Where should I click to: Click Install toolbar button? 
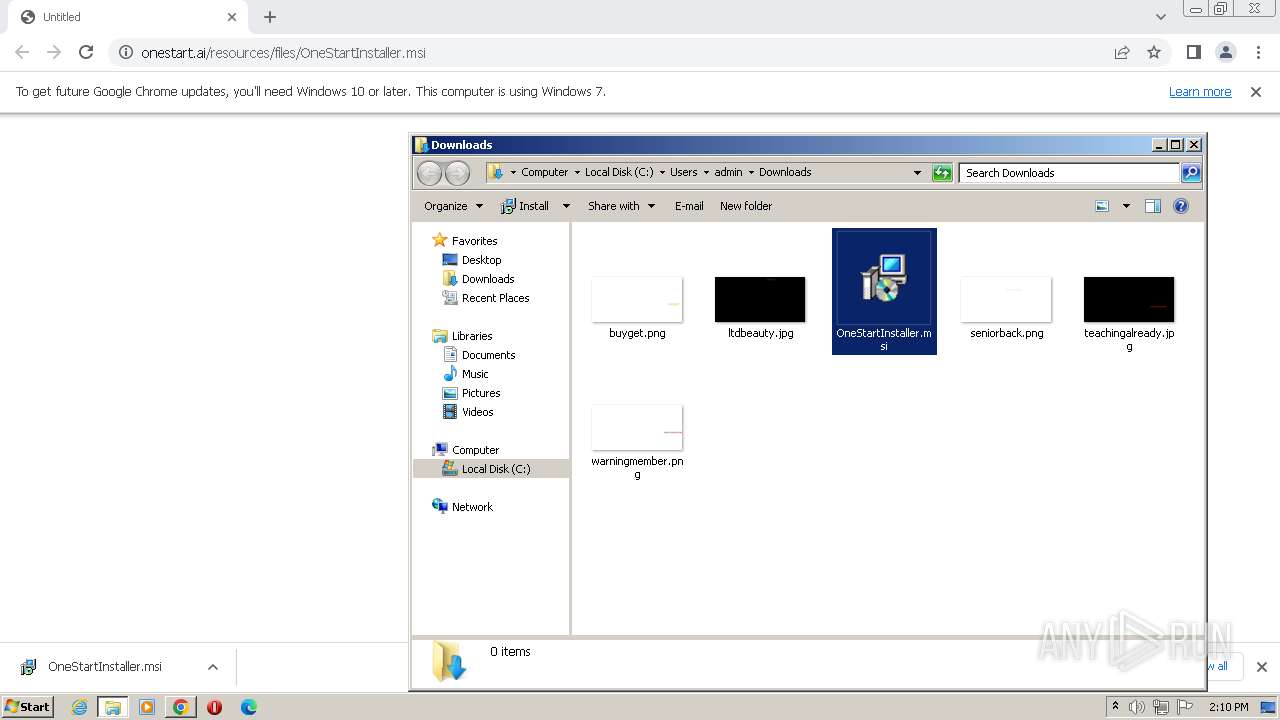(x=525, y=206)
